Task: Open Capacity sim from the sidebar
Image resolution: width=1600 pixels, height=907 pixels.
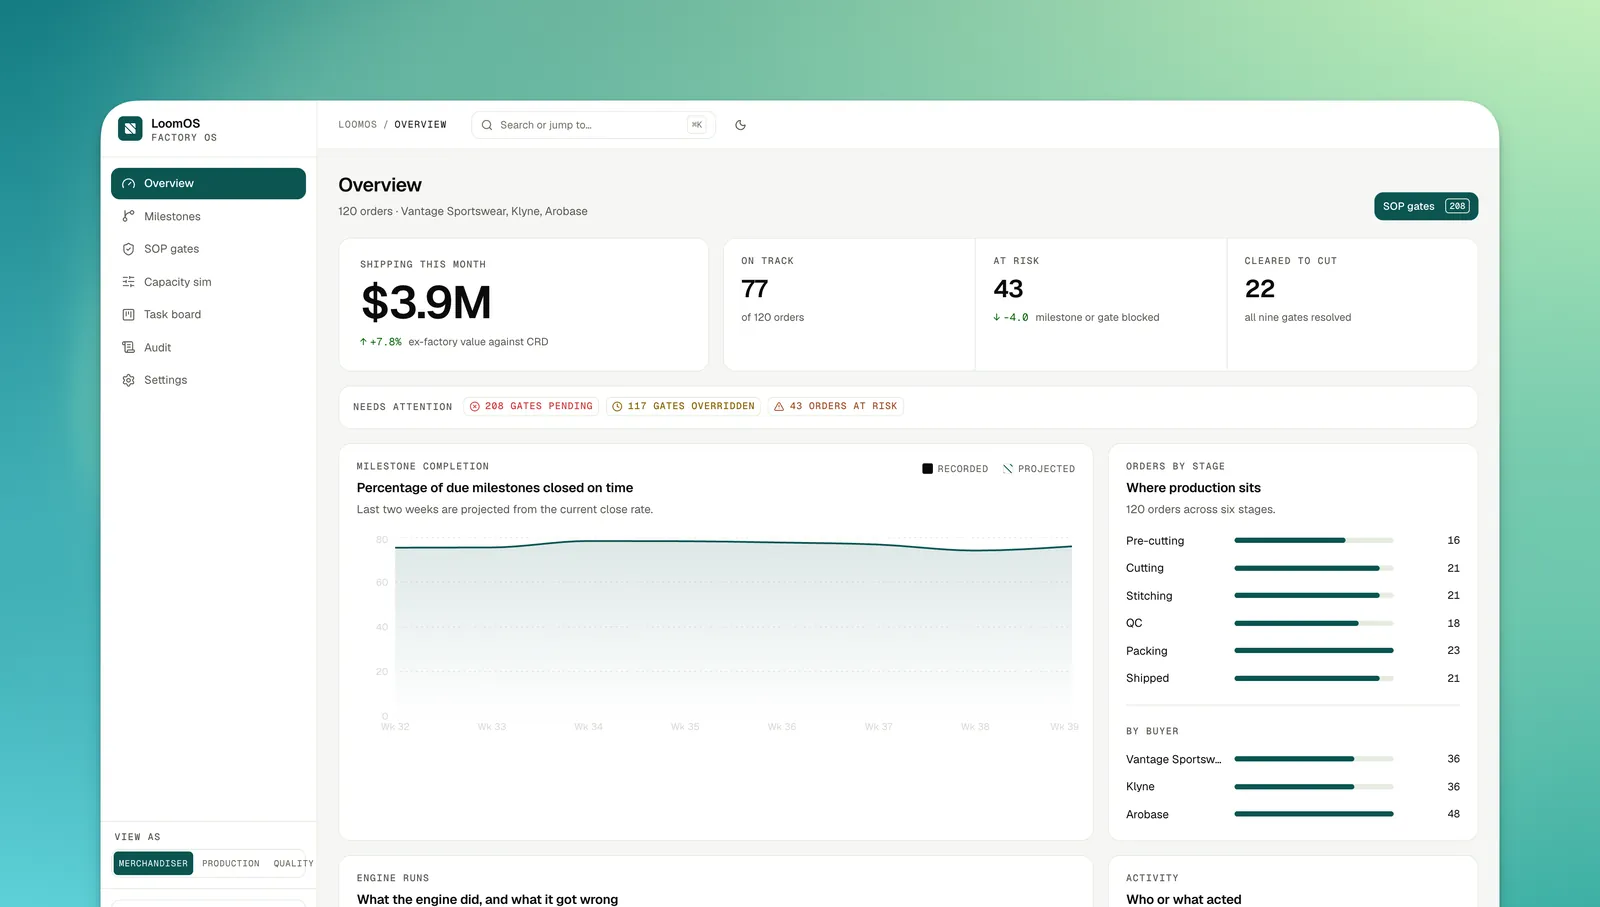Action: 208,282
